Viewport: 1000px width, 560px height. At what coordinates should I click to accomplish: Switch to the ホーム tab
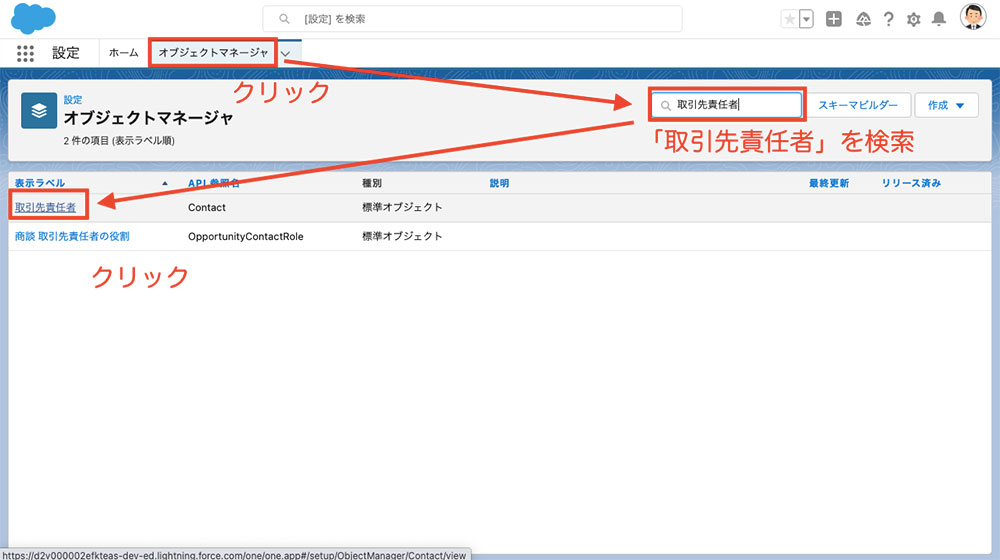123,53
